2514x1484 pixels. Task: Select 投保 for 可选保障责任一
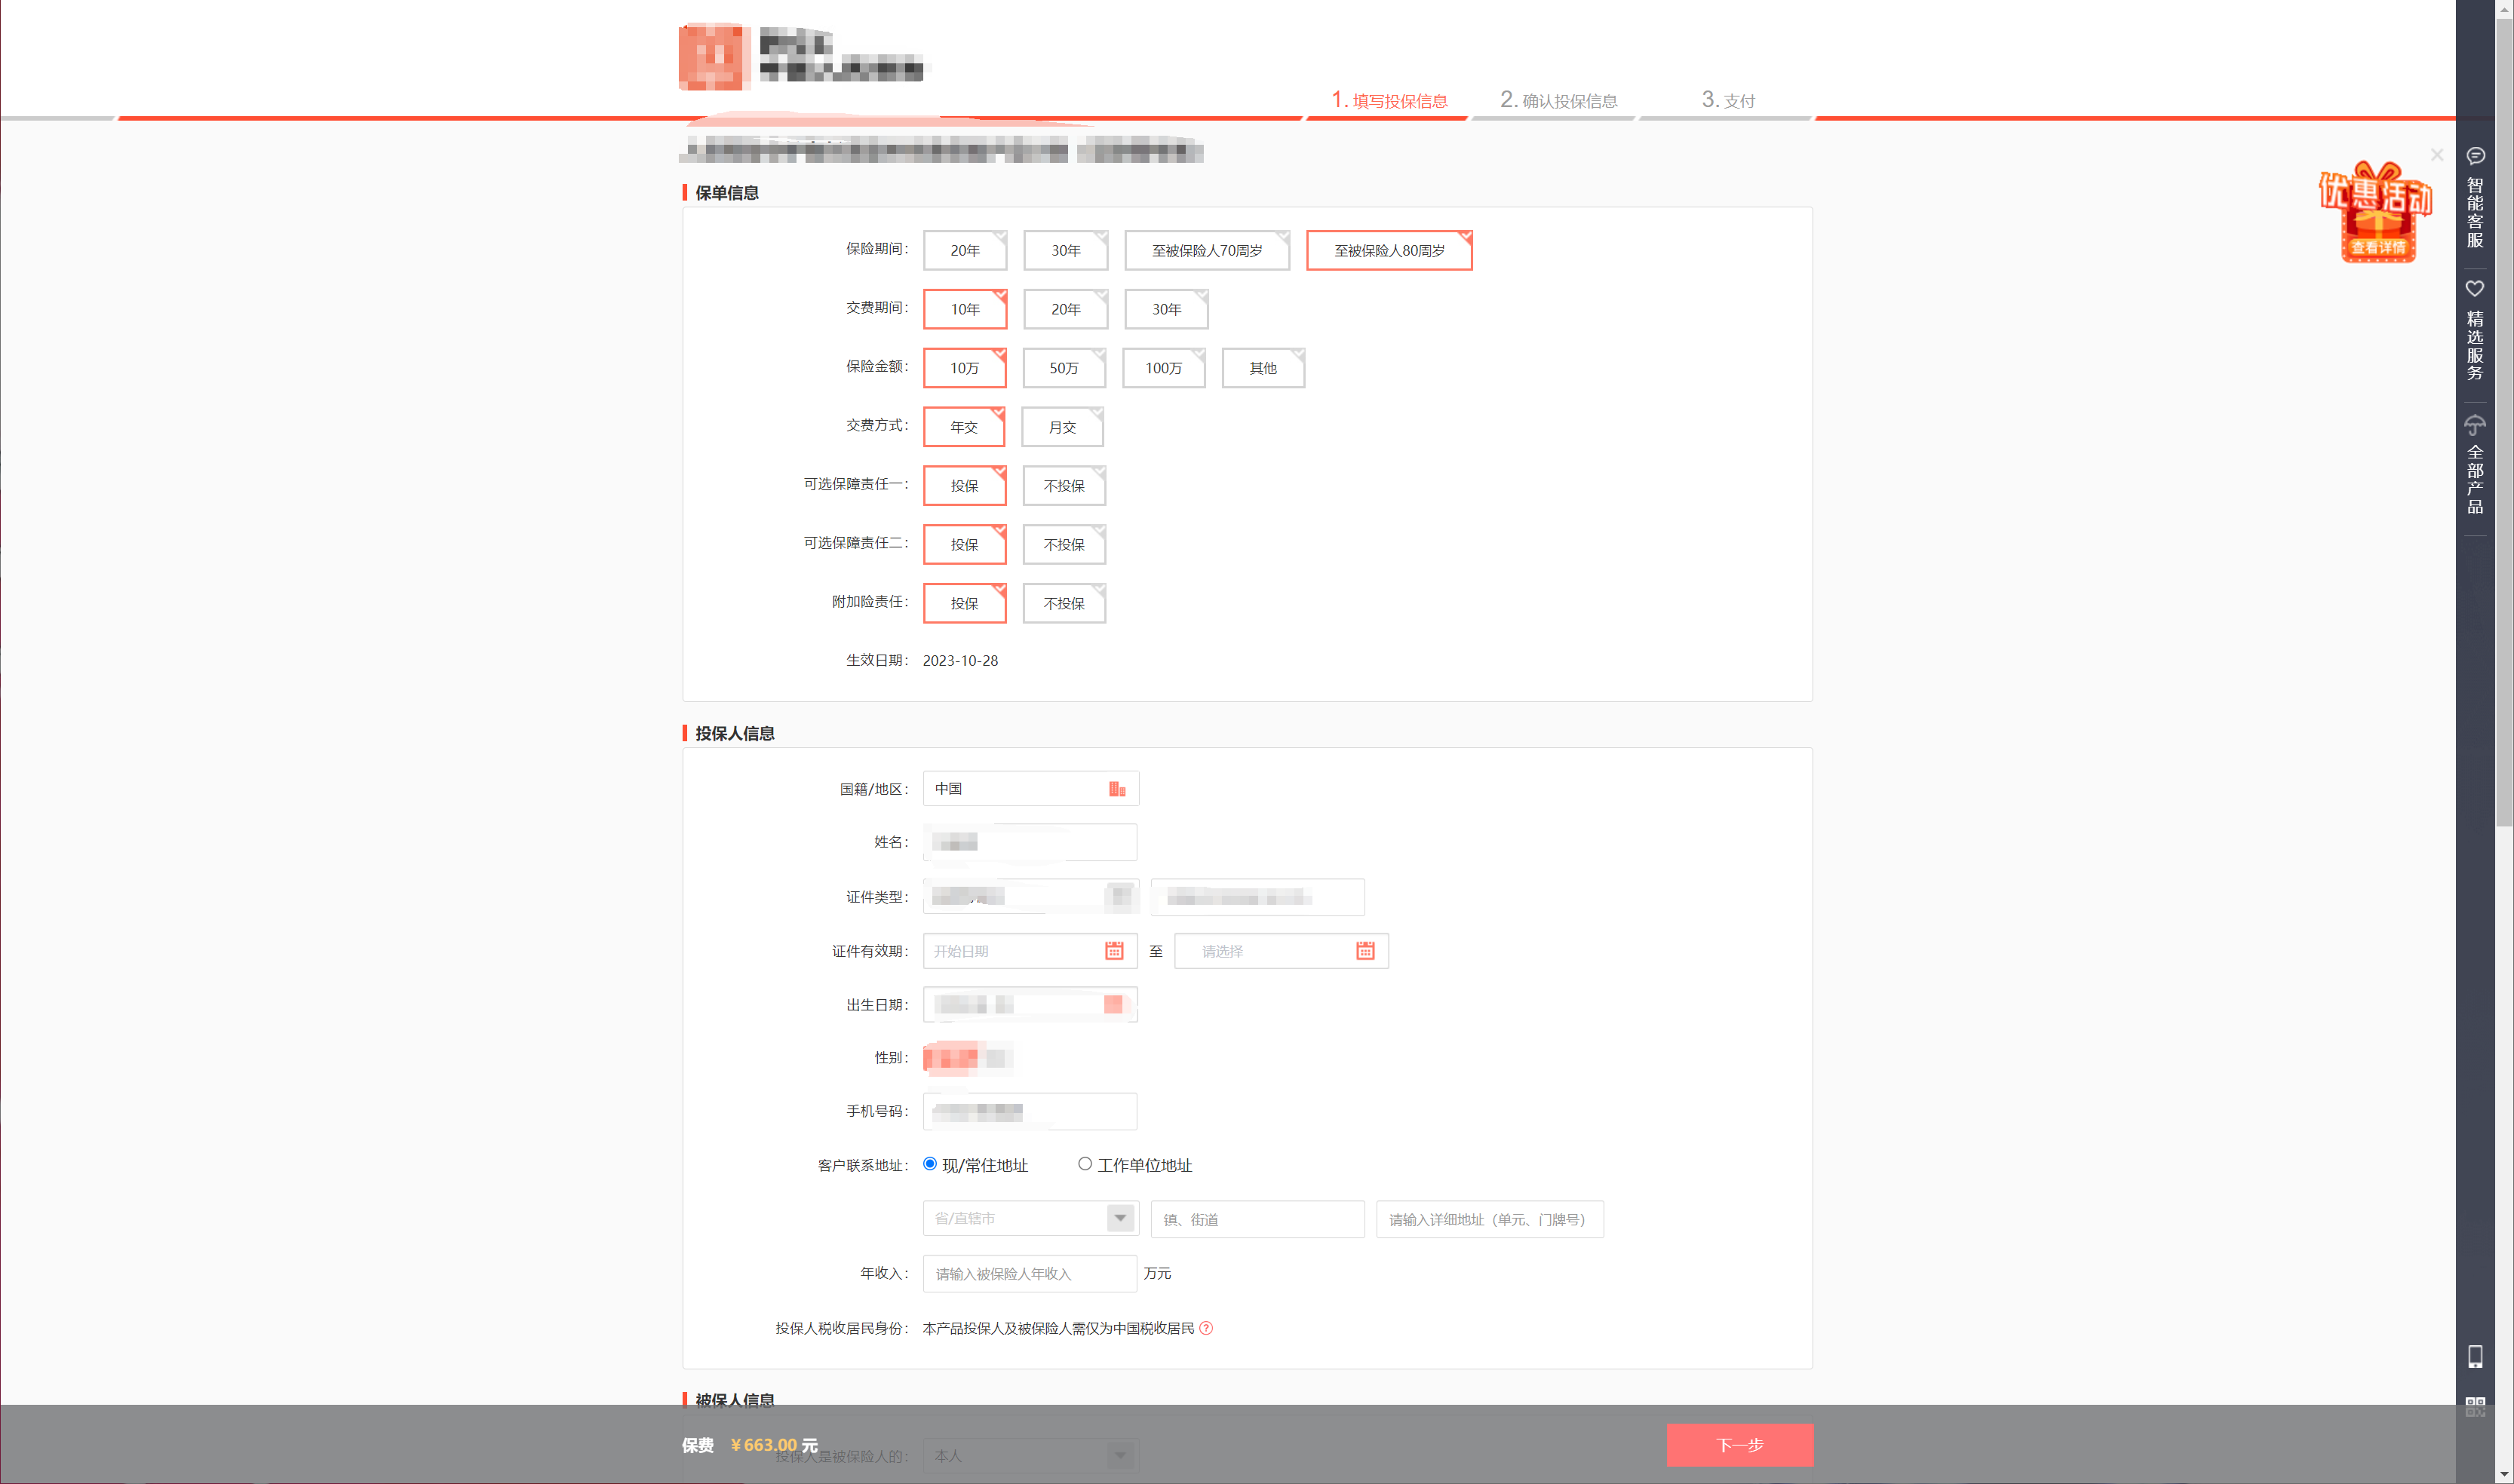965,486
